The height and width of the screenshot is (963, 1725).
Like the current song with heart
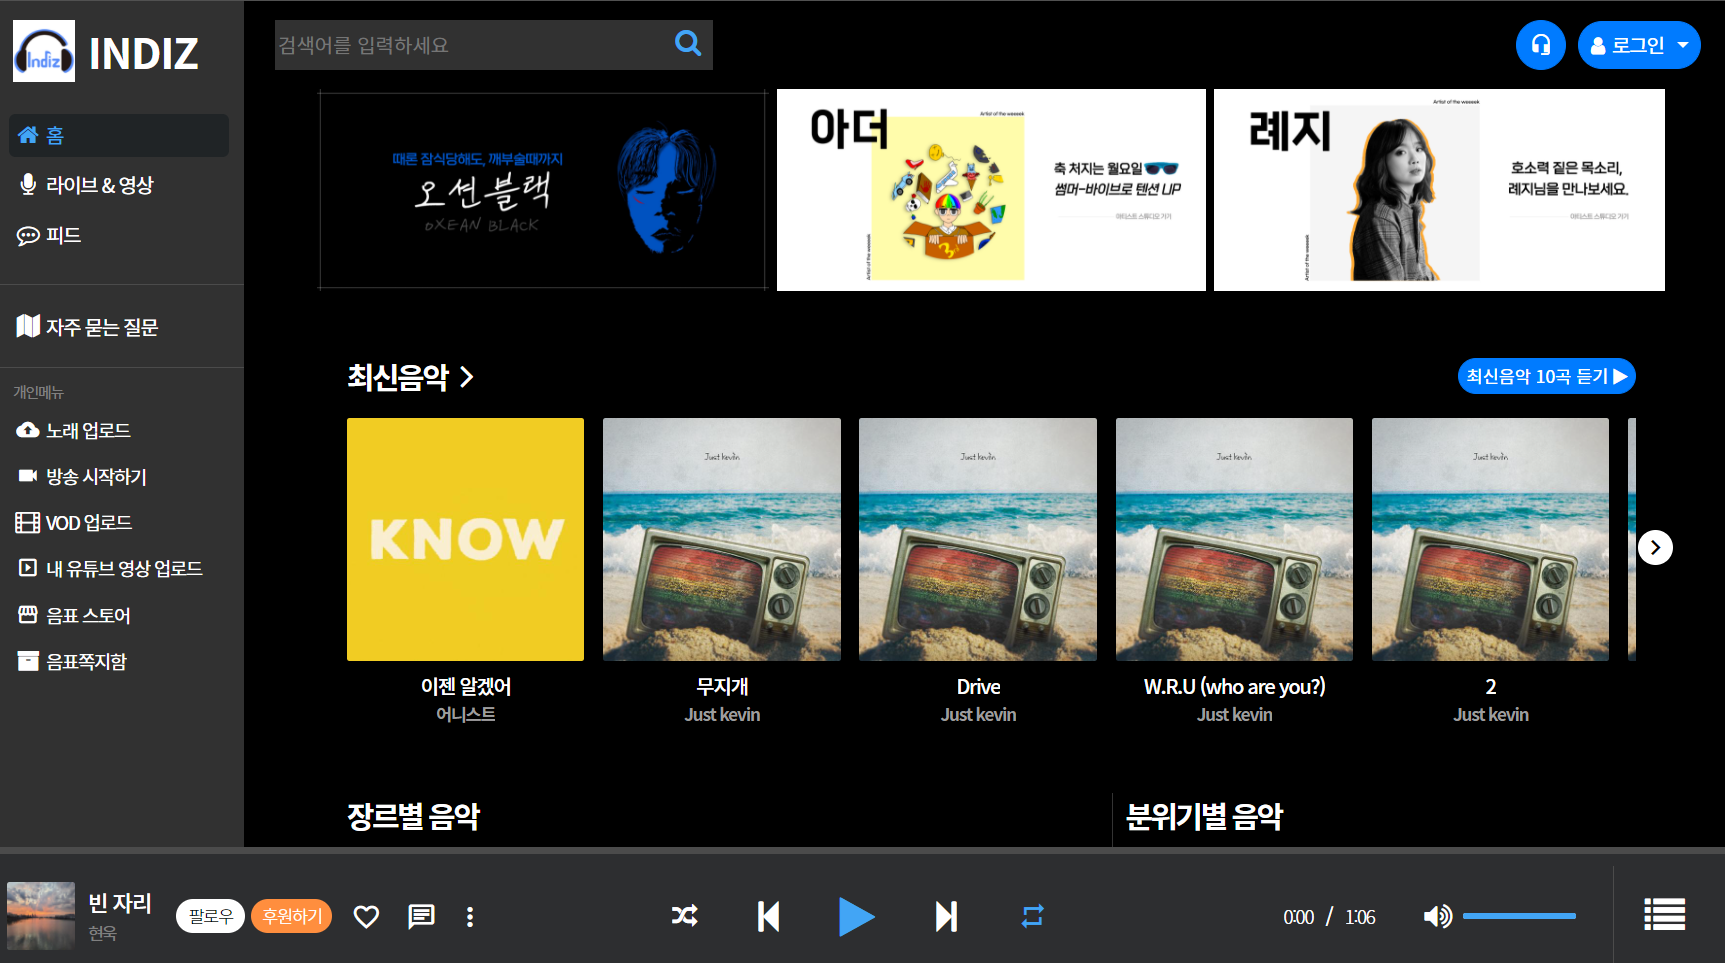(x=366, y=916)
